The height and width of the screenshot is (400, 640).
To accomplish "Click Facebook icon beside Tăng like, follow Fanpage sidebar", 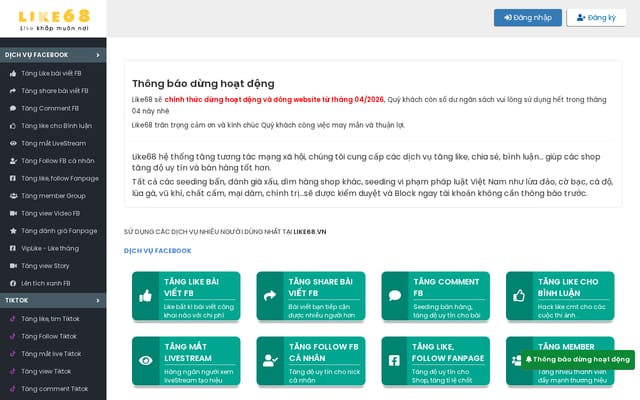I will [13, 178].
